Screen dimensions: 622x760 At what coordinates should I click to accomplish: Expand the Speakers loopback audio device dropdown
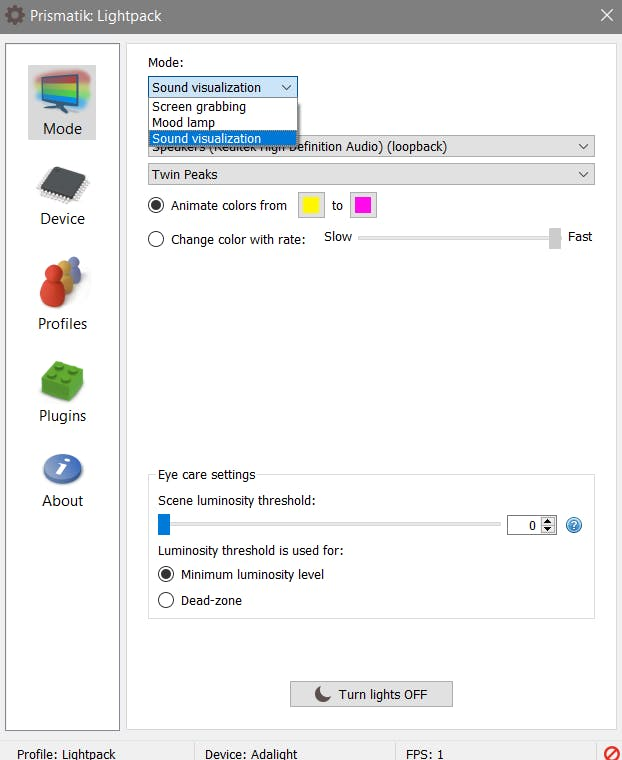click(371, 146)
